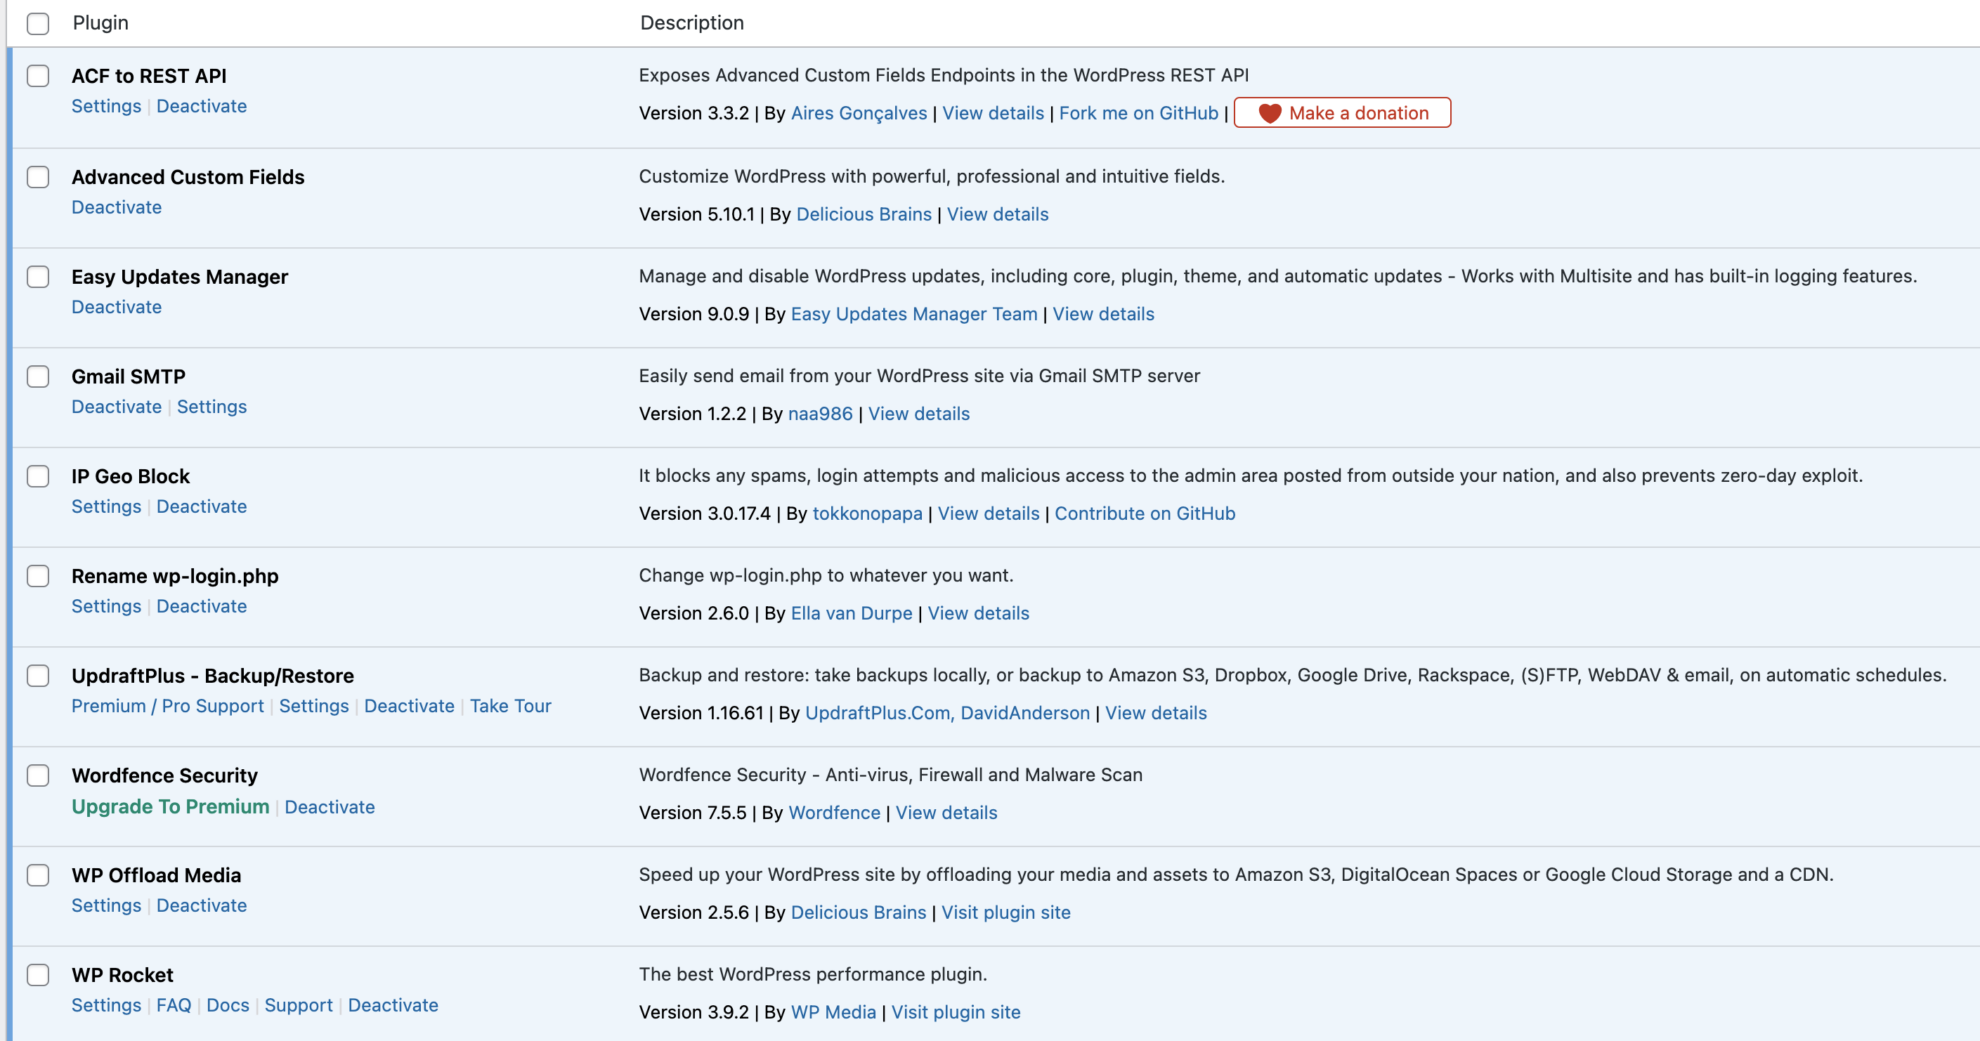Click the Plugin column header
Image resolution: width=1980 pixels, height=1041 pixels.
point(101,22)
